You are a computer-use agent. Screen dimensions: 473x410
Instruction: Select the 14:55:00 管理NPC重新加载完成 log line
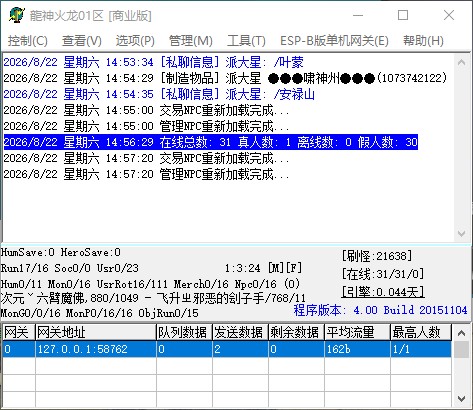146,126
